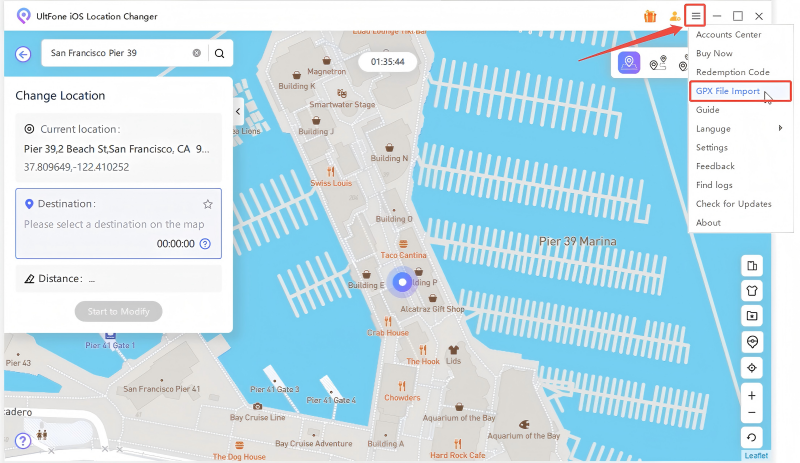Recenter map with crosshair icon
Screen dimensions: 800x463
point(752,368)
